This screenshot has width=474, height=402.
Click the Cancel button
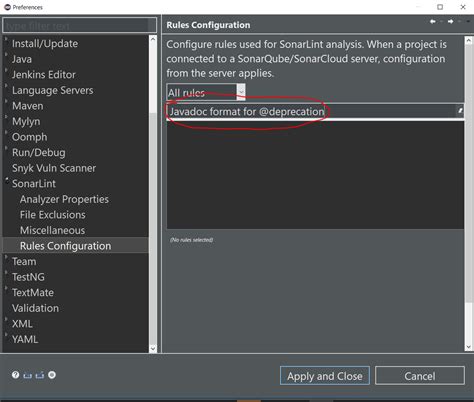[x=420, y=376]
